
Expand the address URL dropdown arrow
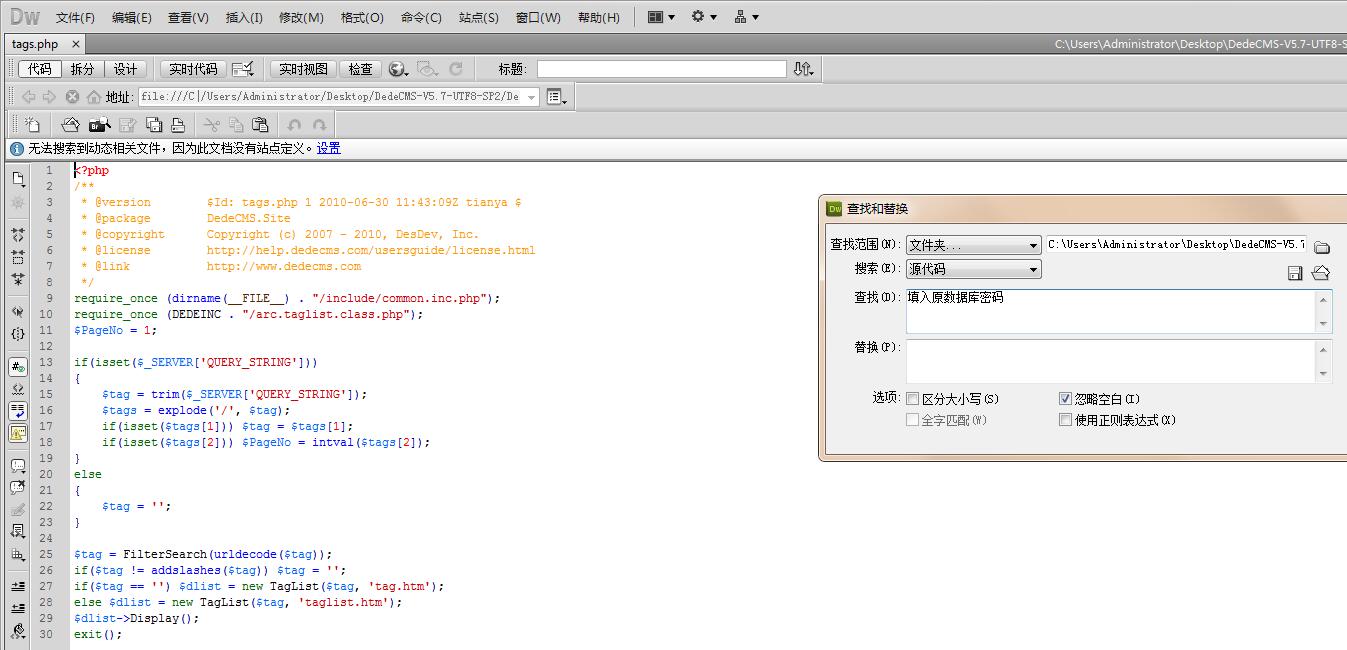[531, 97]
